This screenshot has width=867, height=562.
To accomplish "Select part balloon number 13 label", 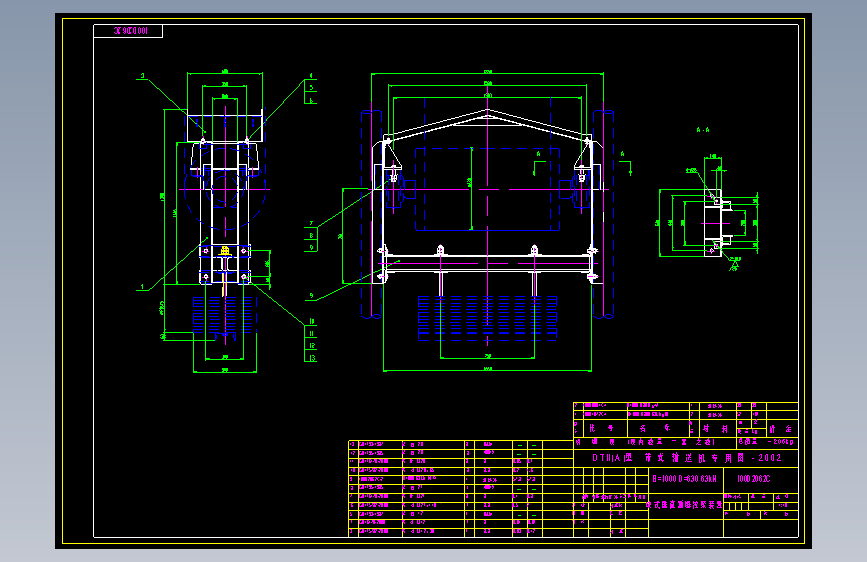I will [x=311, y=357].
